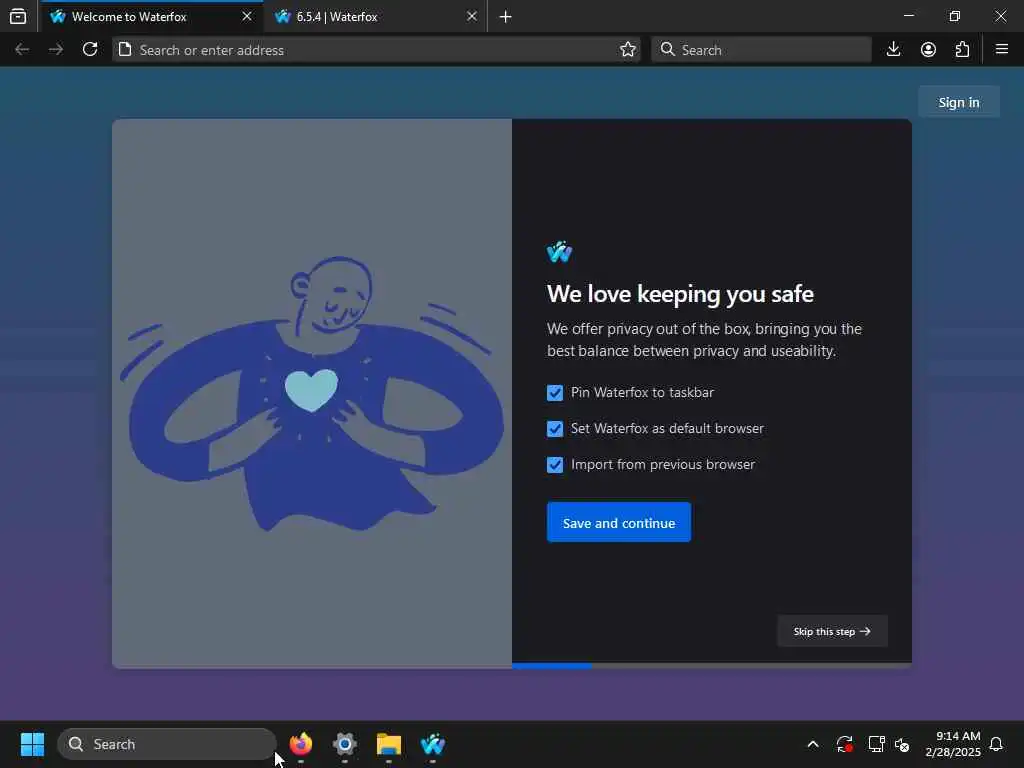1024x768 pixels.
Task: Uncheck Import from previous browser
Action: pos(555,465)
